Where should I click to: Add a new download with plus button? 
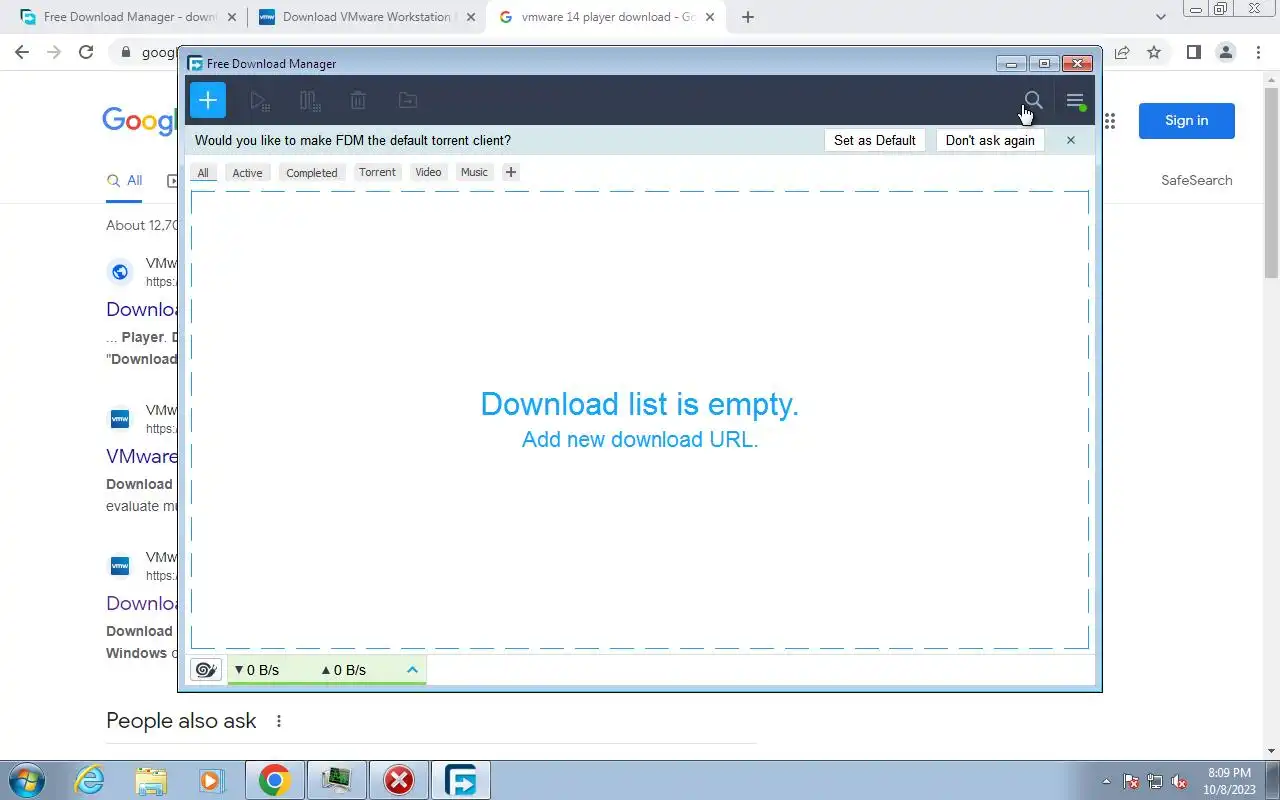208,100
